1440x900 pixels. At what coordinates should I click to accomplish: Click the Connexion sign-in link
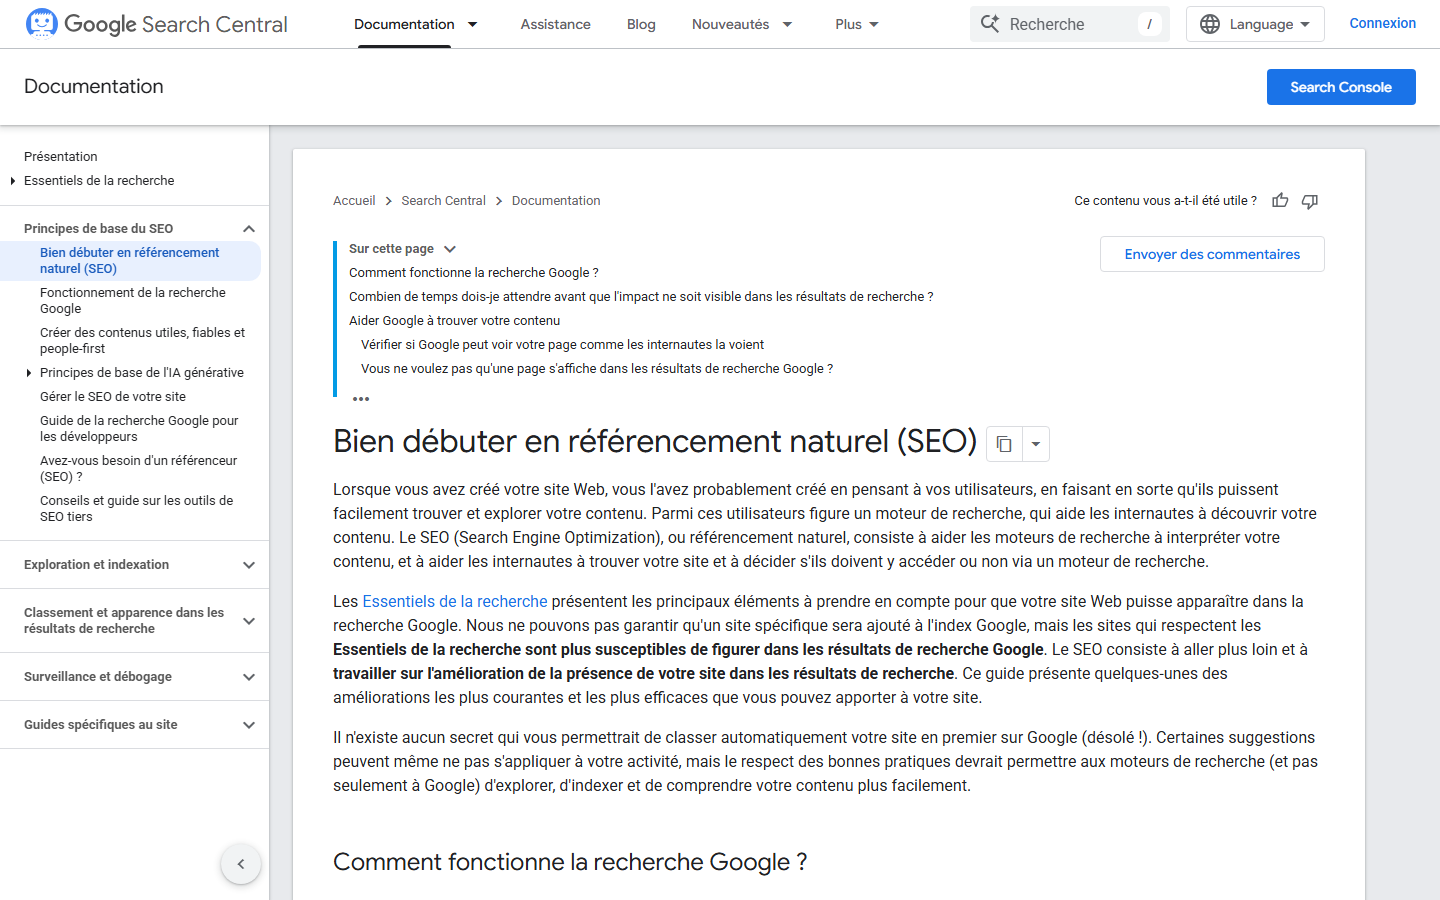1382,23
